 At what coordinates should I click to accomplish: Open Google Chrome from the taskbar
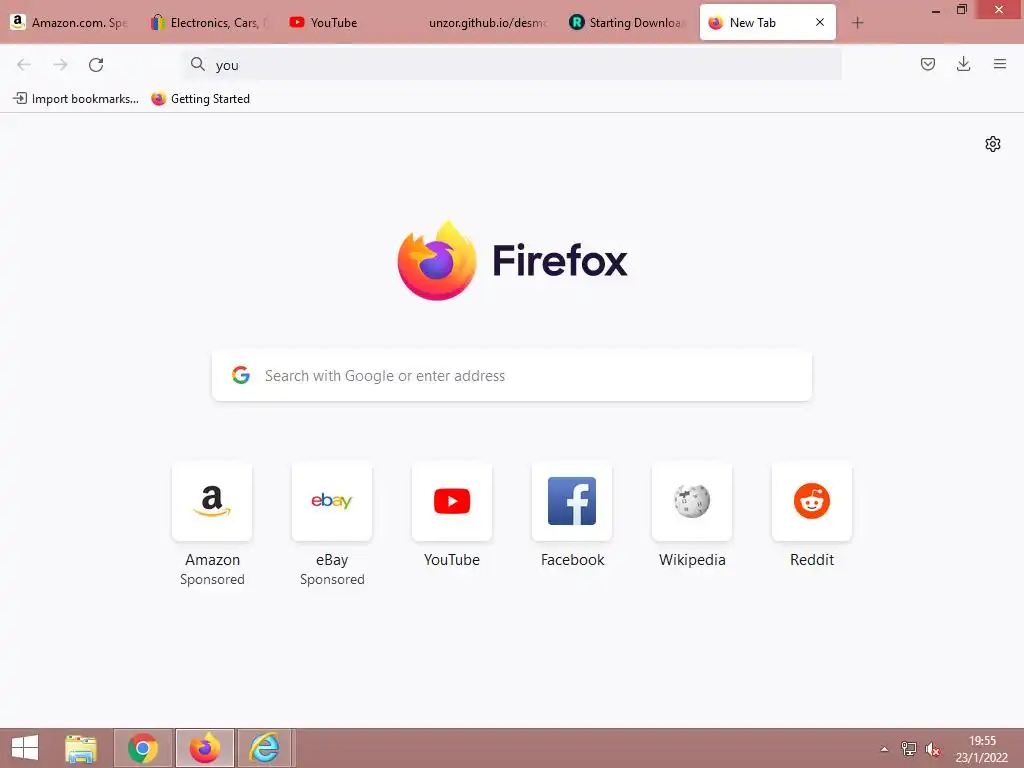click(143, 748)
